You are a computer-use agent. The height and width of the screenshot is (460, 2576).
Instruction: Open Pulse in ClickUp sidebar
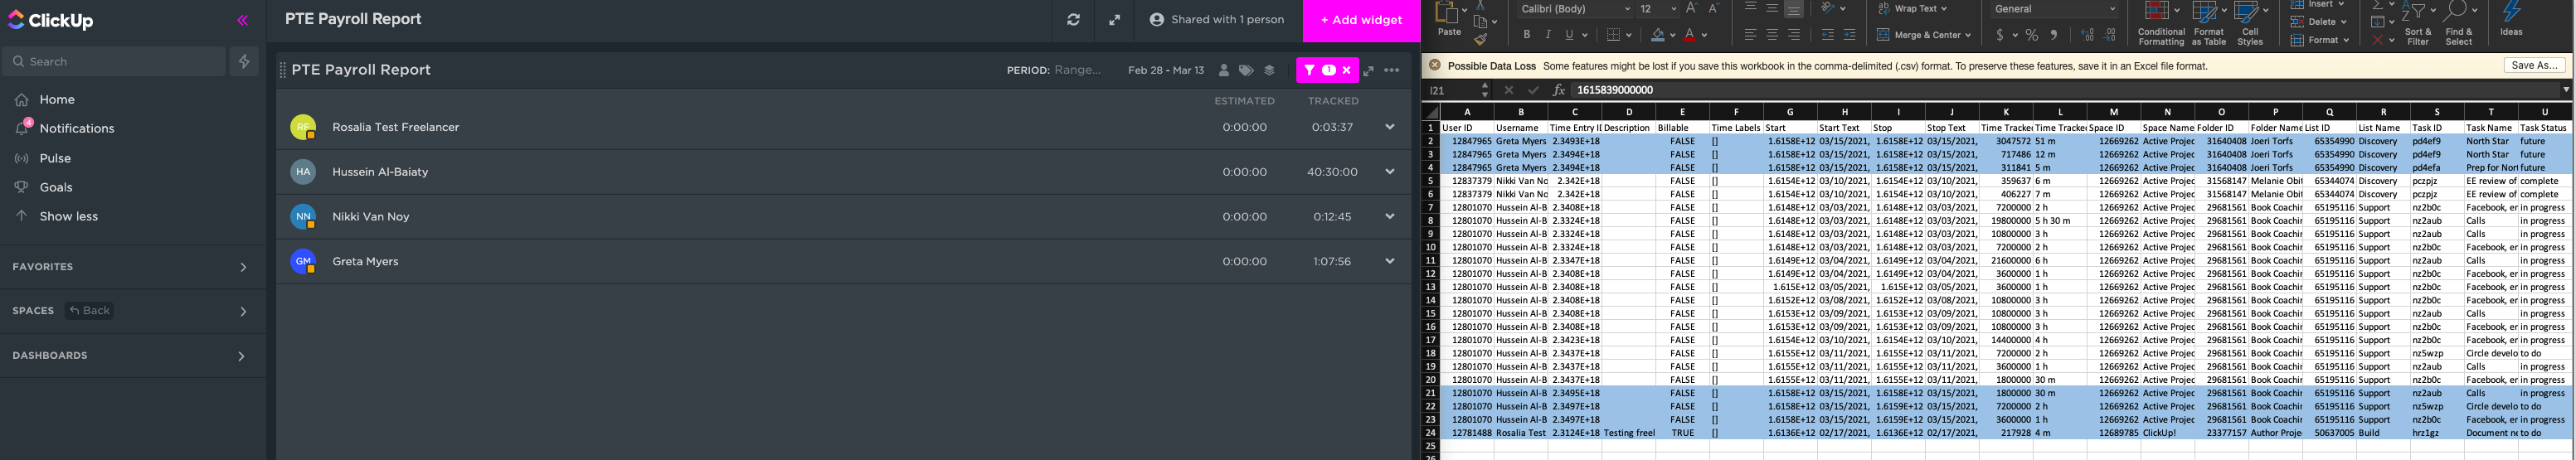click(55, 158)
